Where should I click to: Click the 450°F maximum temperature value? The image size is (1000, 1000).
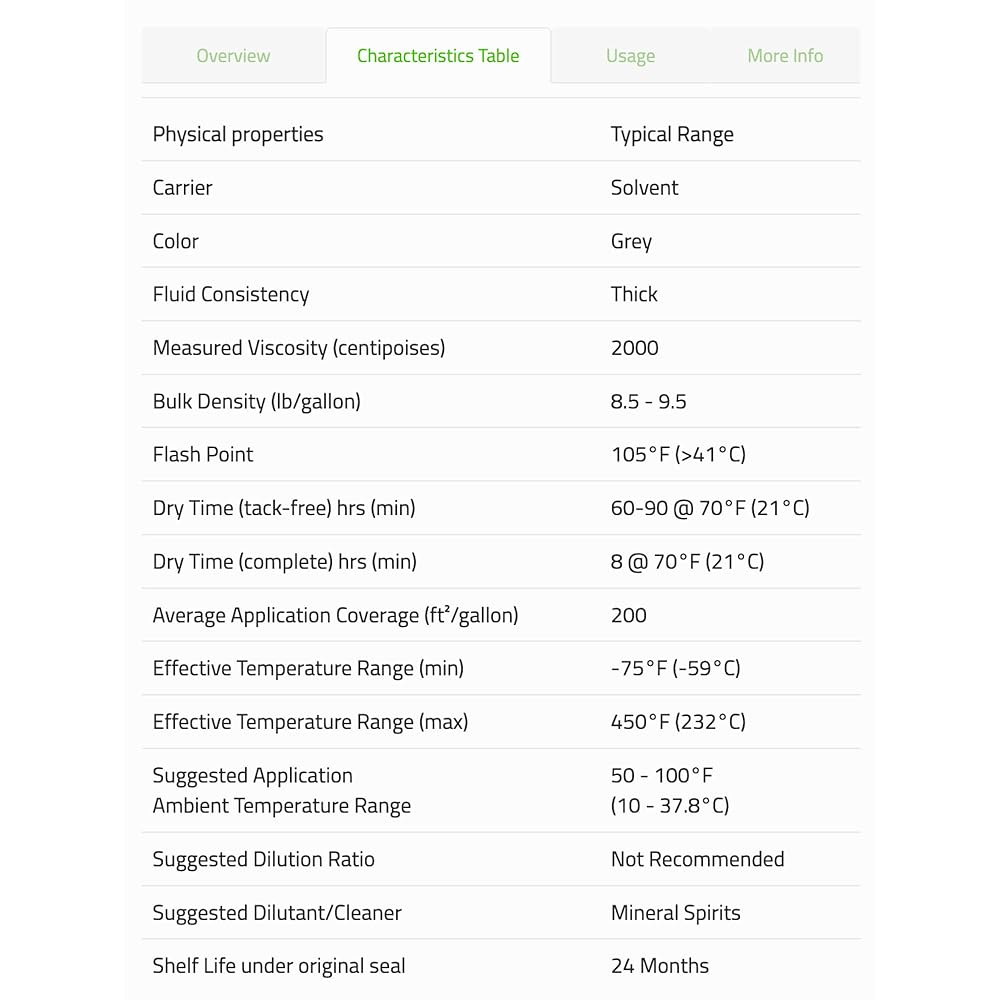click(678, 722)
